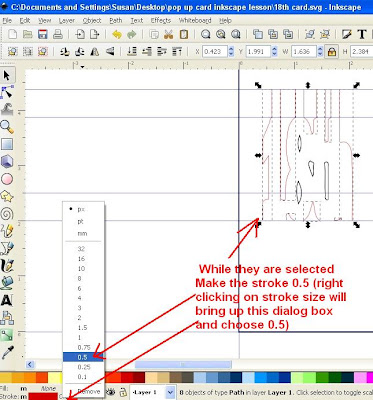This screenshot has width=373, height=400.
Task: Select the Zoom magnifier tool
Action: (7, 127)
